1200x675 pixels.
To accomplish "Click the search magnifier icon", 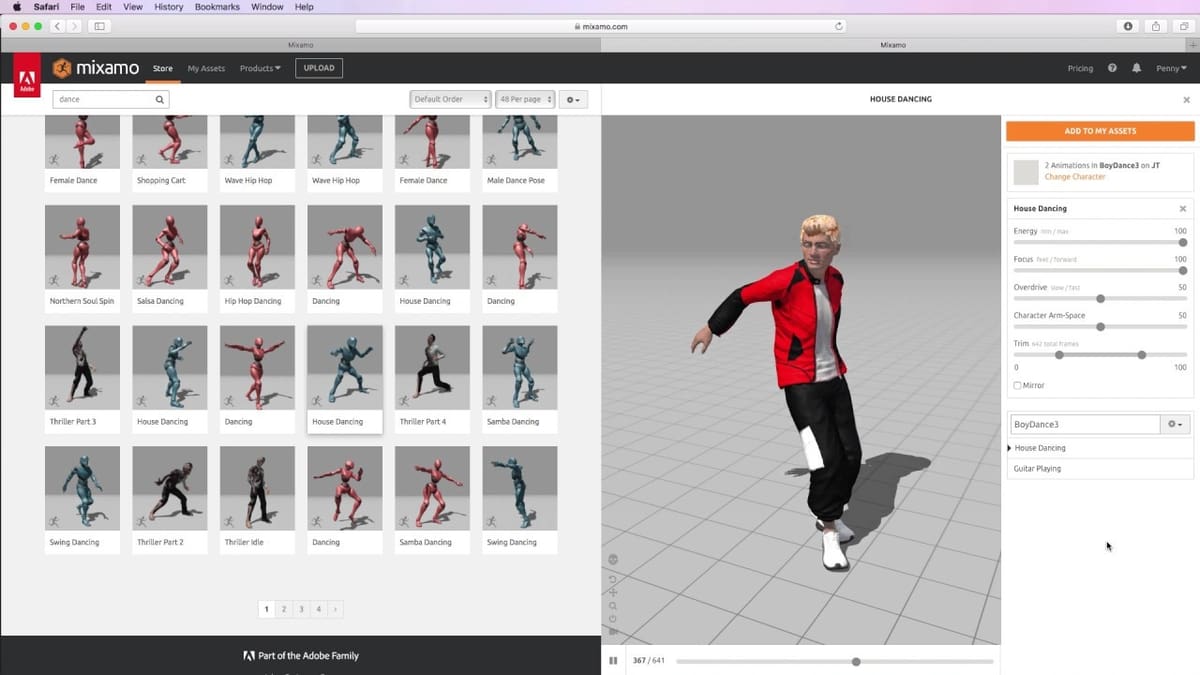I will pos(159,99).
